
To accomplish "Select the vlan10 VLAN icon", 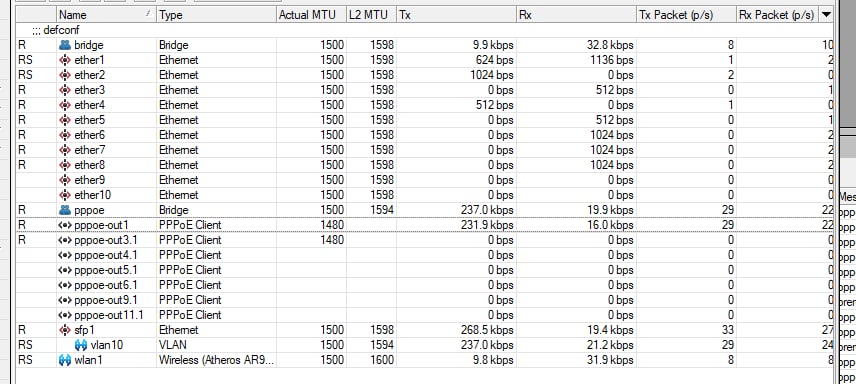I will click(81, 345).
